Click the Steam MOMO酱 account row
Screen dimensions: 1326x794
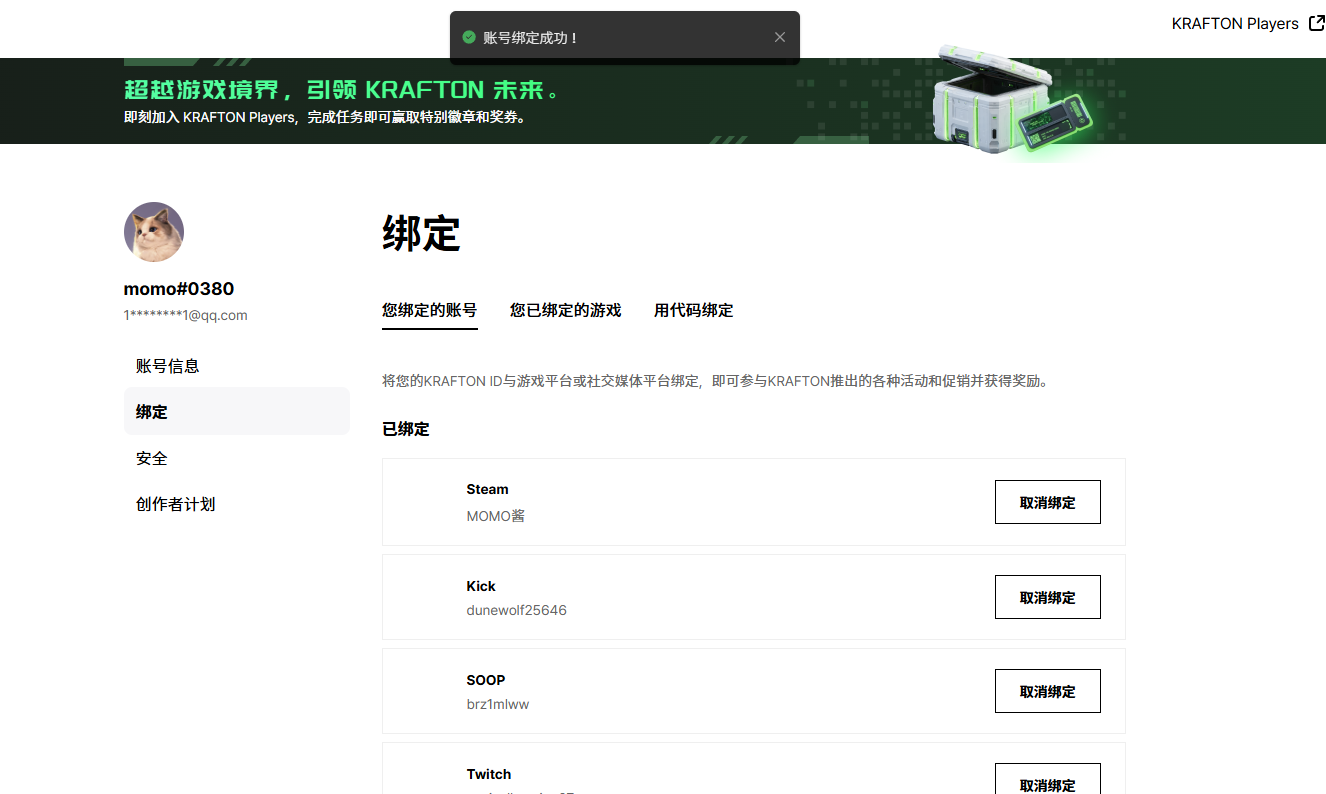pos(754,502)
